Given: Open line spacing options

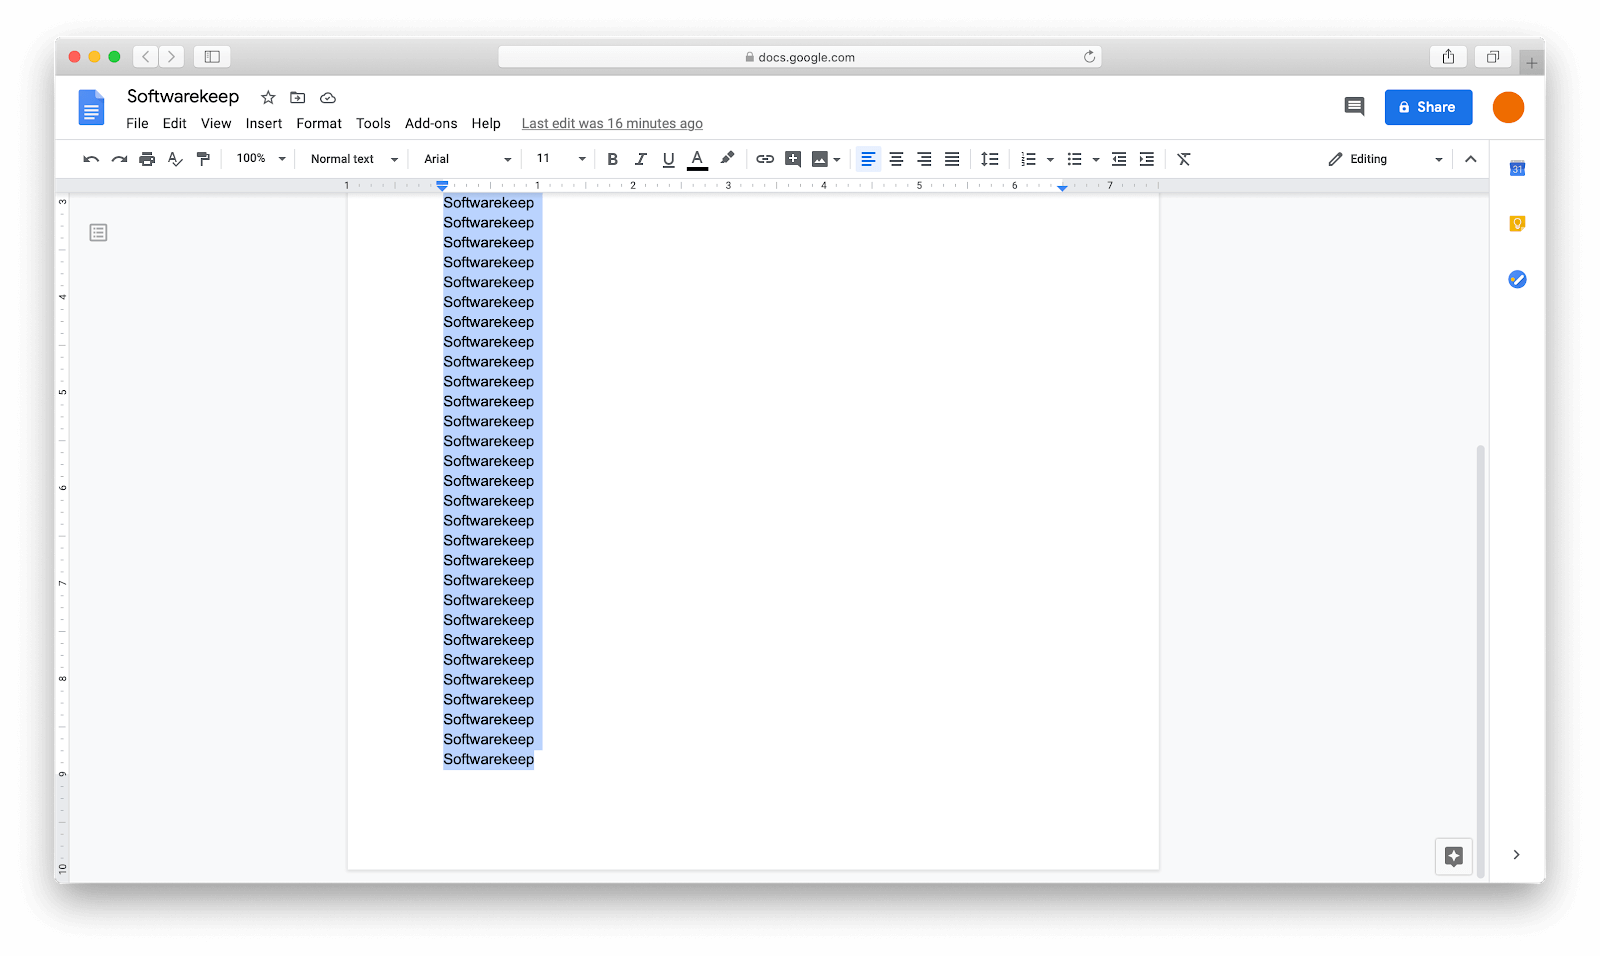Looking at the screenshot, I should click(989, 159).
